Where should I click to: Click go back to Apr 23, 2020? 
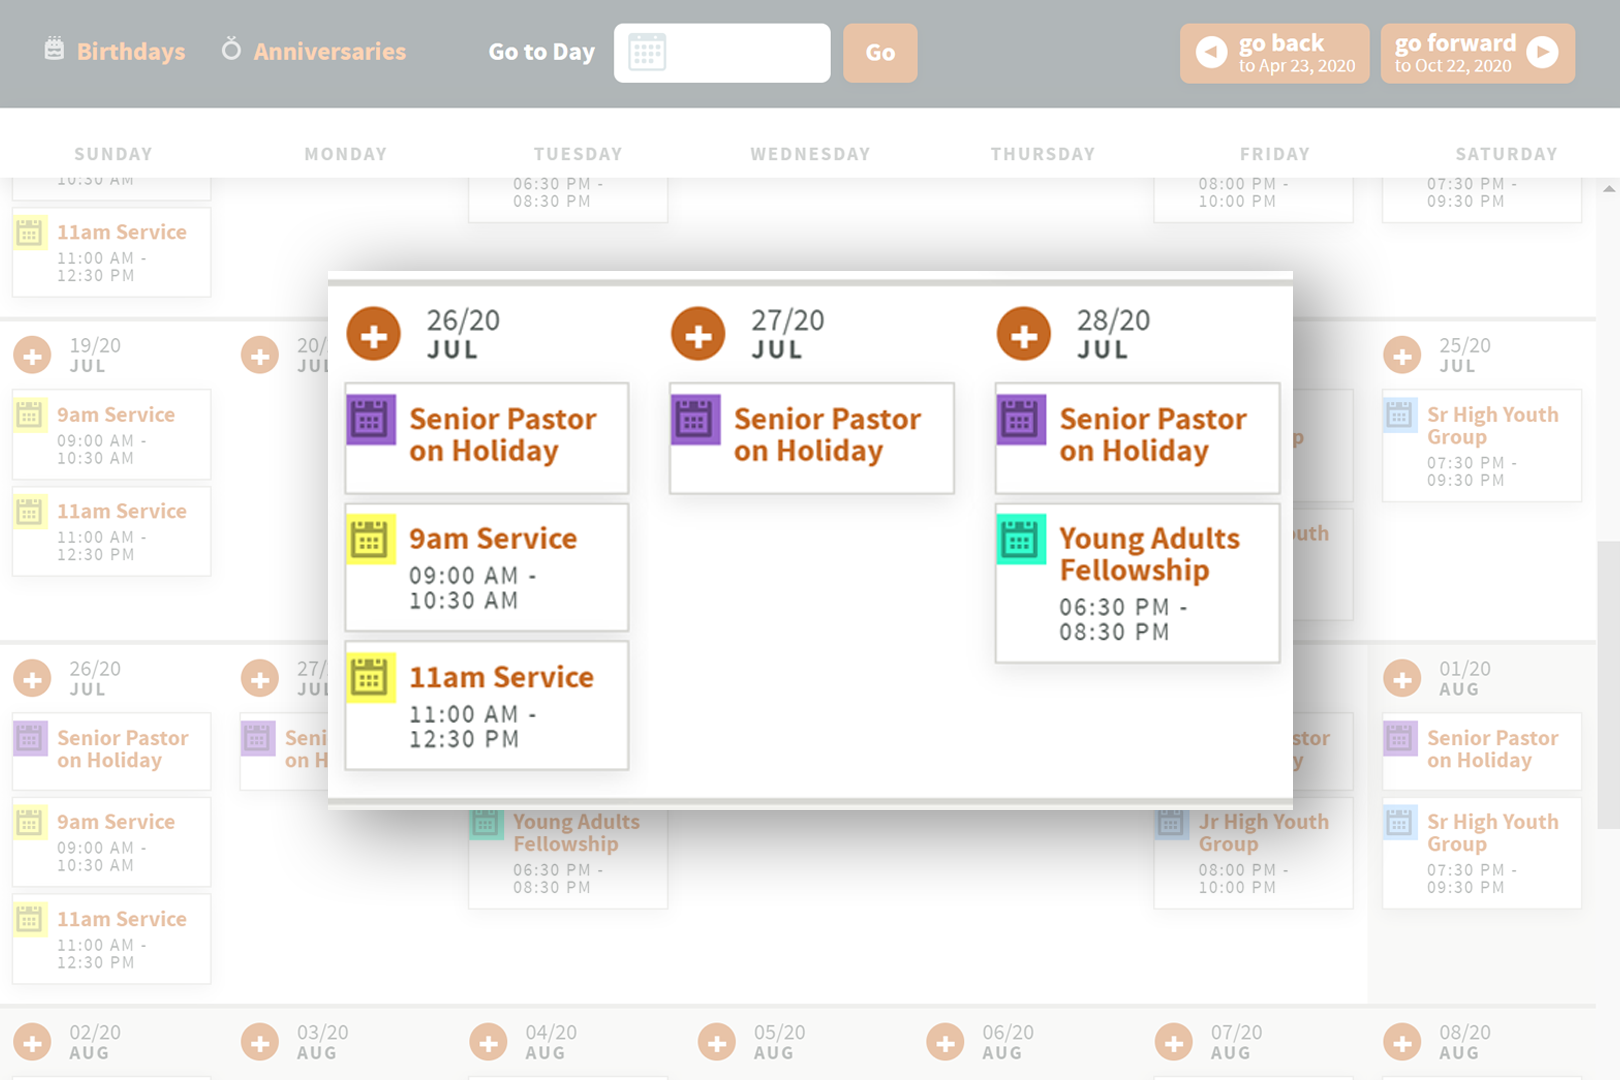pyautogui.click(x=1274, y=52)
